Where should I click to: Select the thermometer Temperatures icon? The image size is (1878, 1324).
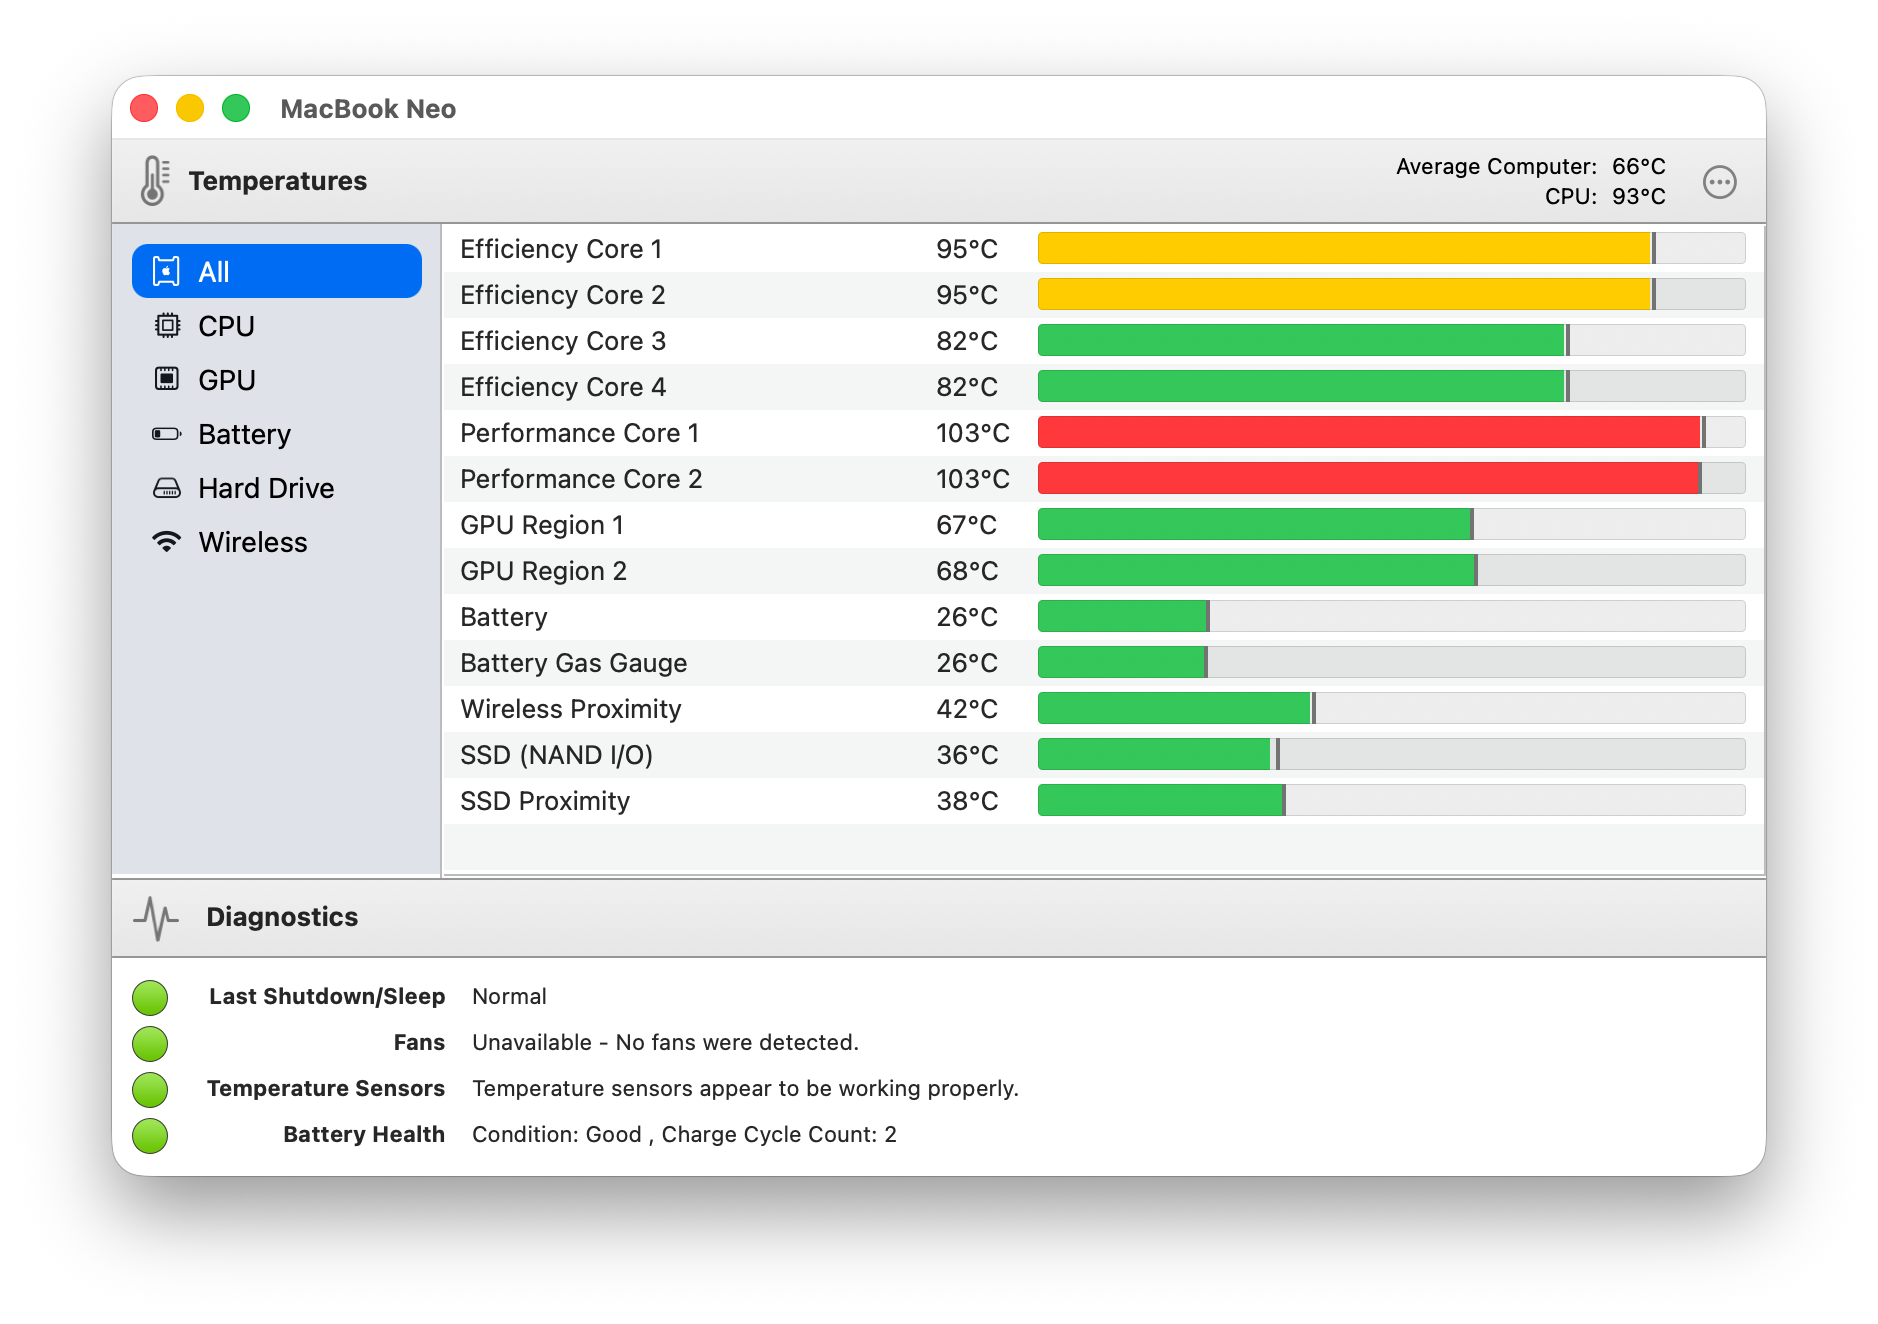coord(152,180)
